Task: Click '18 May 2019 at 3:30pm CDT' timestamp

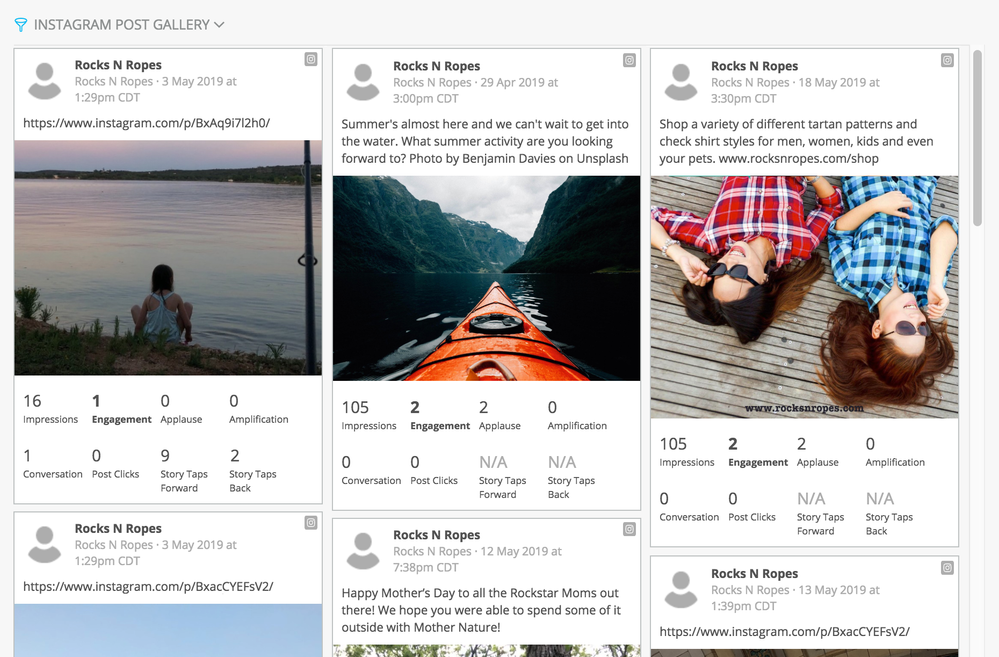Action: coord(795,90)
